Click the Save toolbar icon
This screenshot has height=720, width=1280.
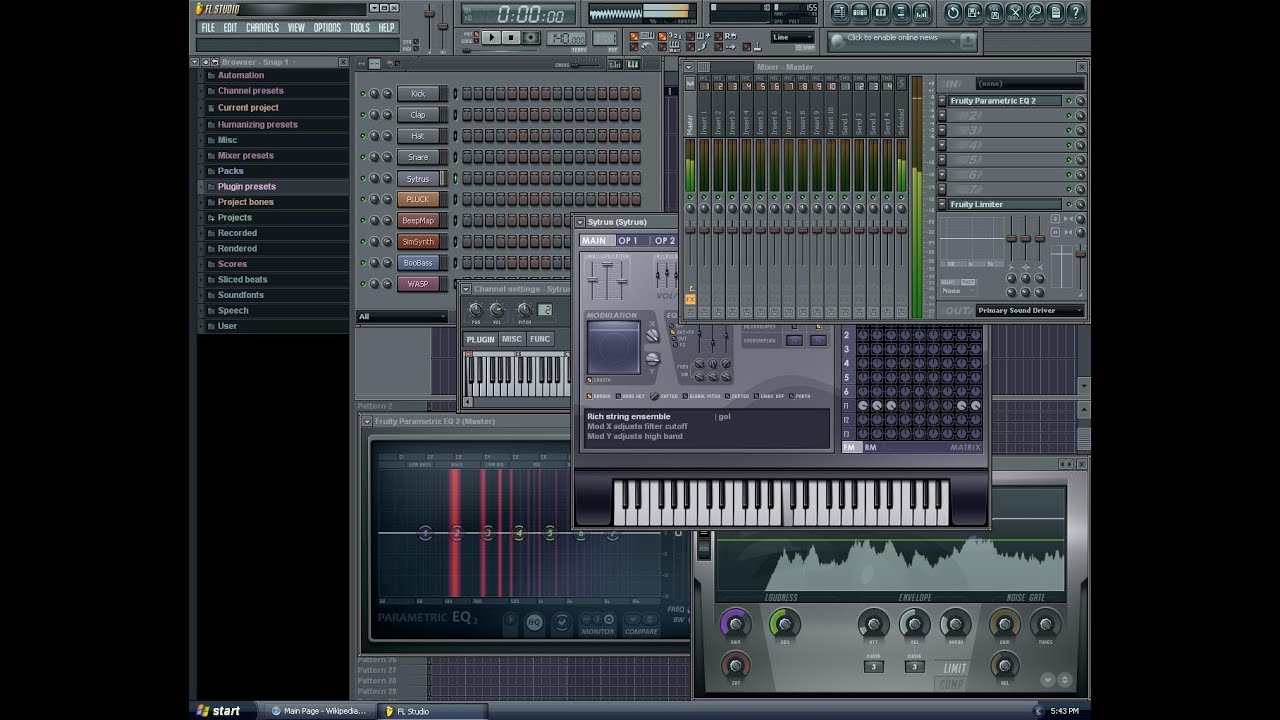tap(974, 13)
